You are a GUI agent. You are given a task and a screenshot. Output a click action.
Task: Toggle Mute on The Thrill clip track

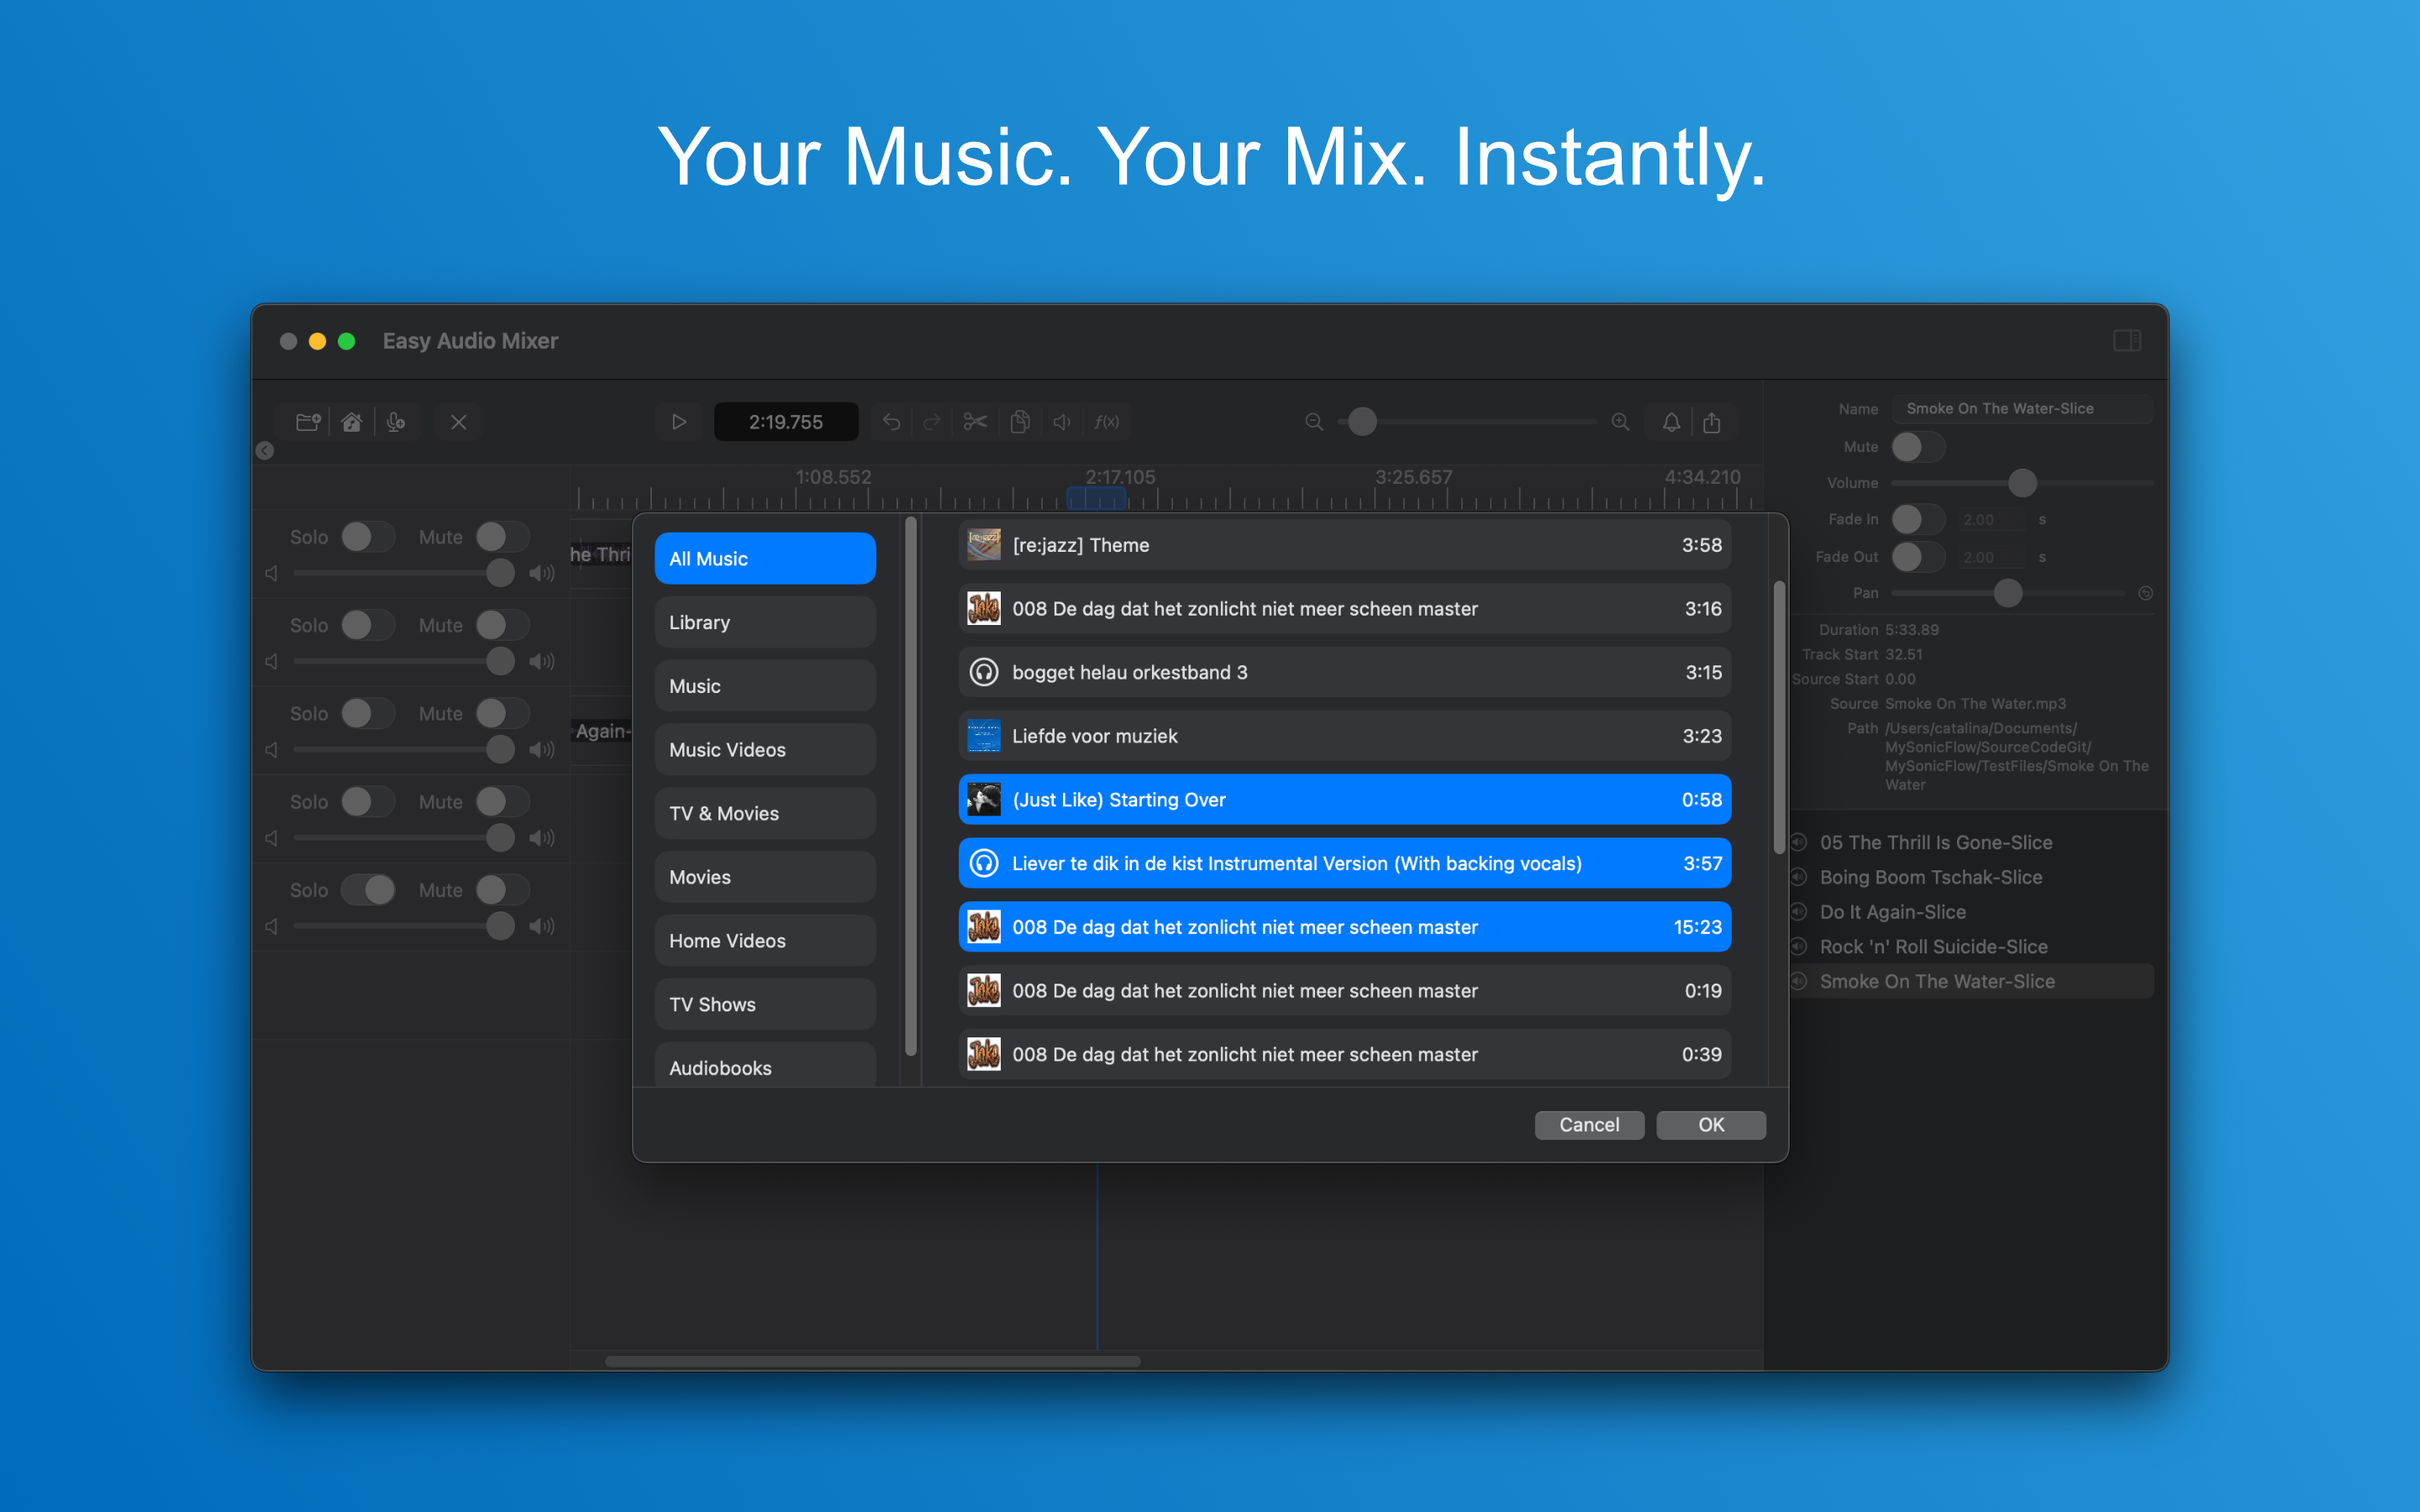coord(503,537)
